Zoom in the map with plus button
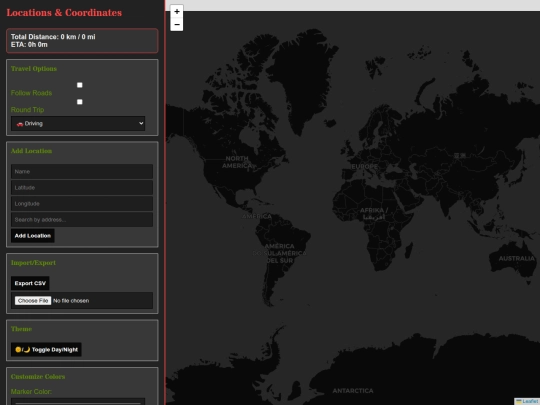The image size is (540, 405). tap(177, 12)
